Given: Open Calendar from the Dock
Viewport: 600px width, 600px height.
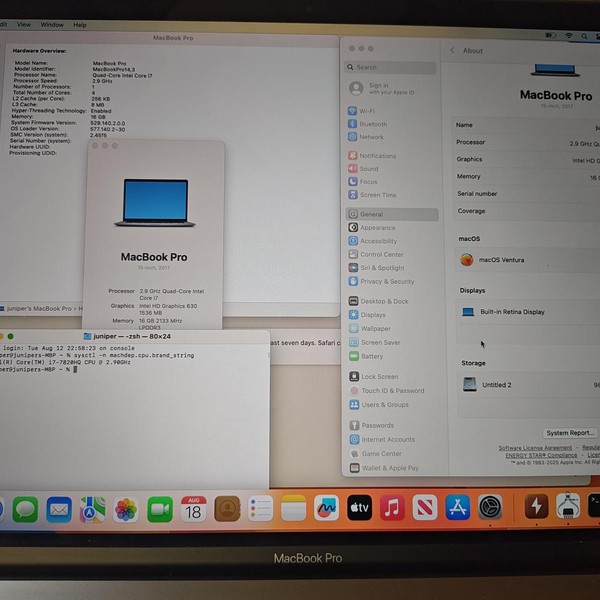Looking at the screenshot, I should (x=194, y=509).
